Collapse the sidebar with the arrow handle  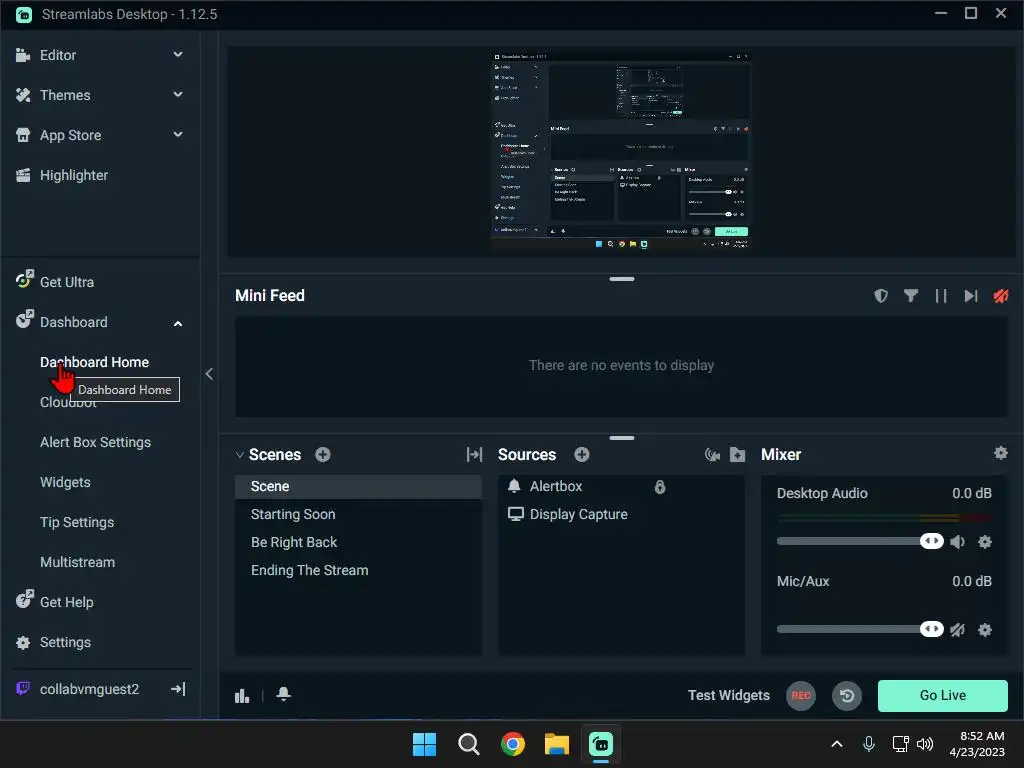pos(209,374)
